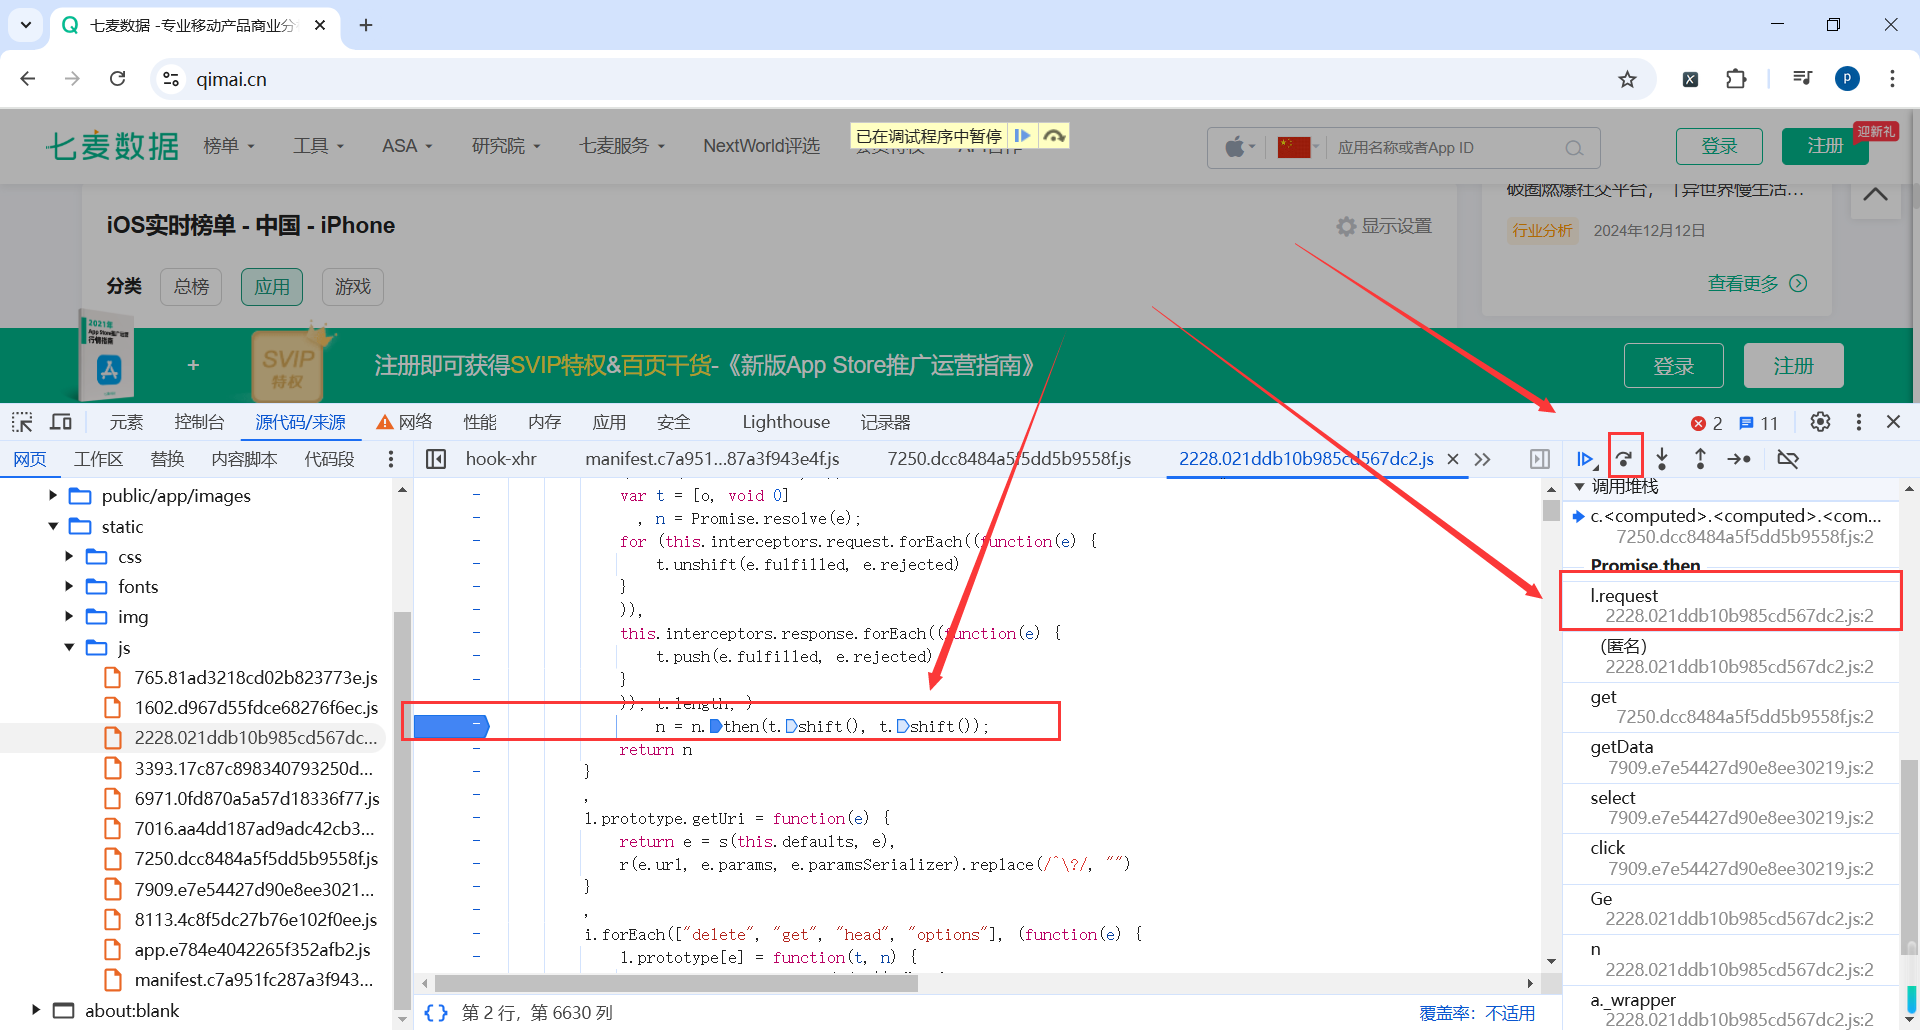
Task: Follow the 查看更多 link
Action: (x=1757, y=284)
